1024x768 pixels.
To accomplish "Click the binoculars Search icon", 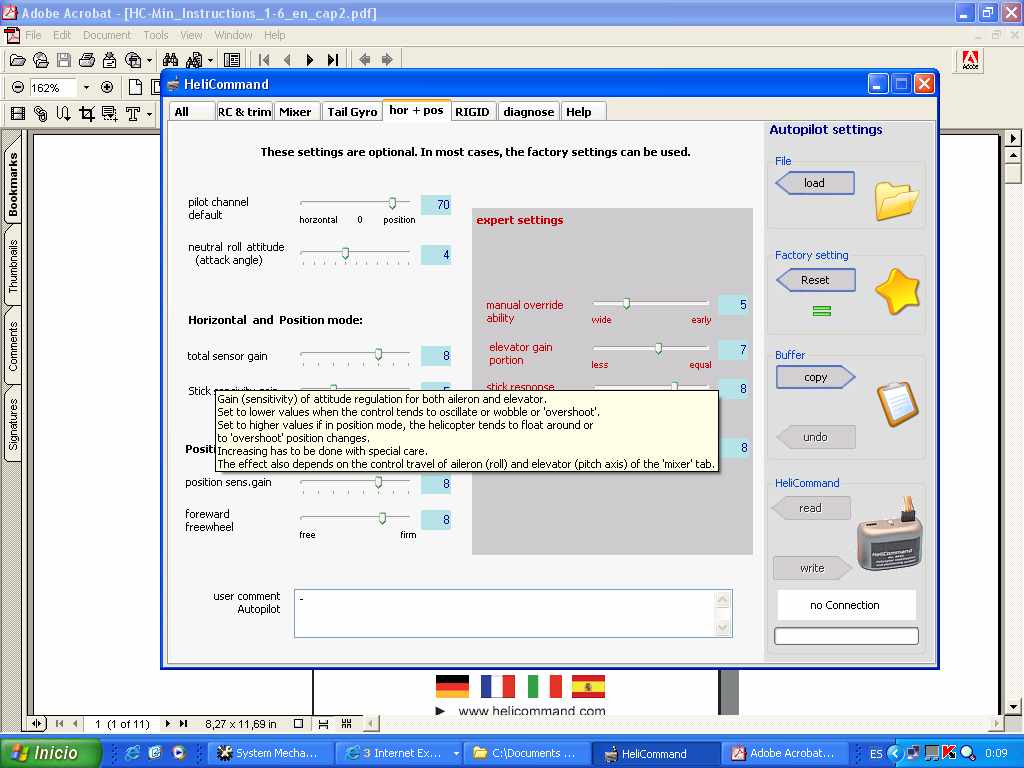I will pos(170,60).
